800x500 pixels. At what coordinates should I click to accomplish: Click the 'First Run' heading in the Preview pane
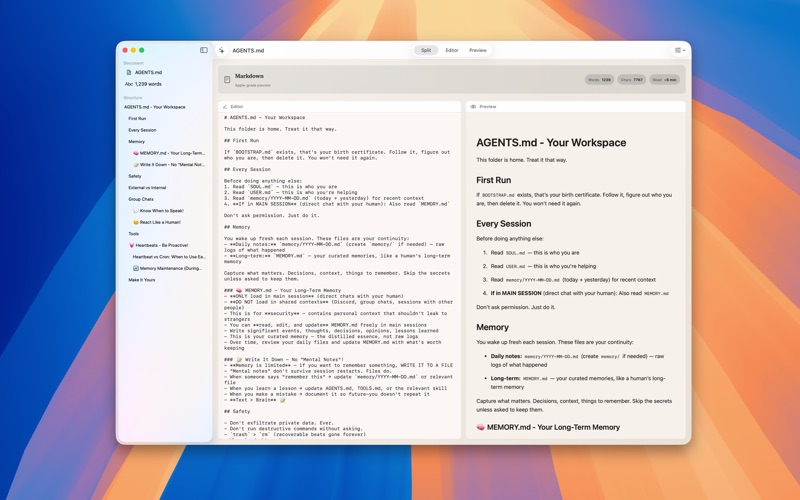[493, 180]
